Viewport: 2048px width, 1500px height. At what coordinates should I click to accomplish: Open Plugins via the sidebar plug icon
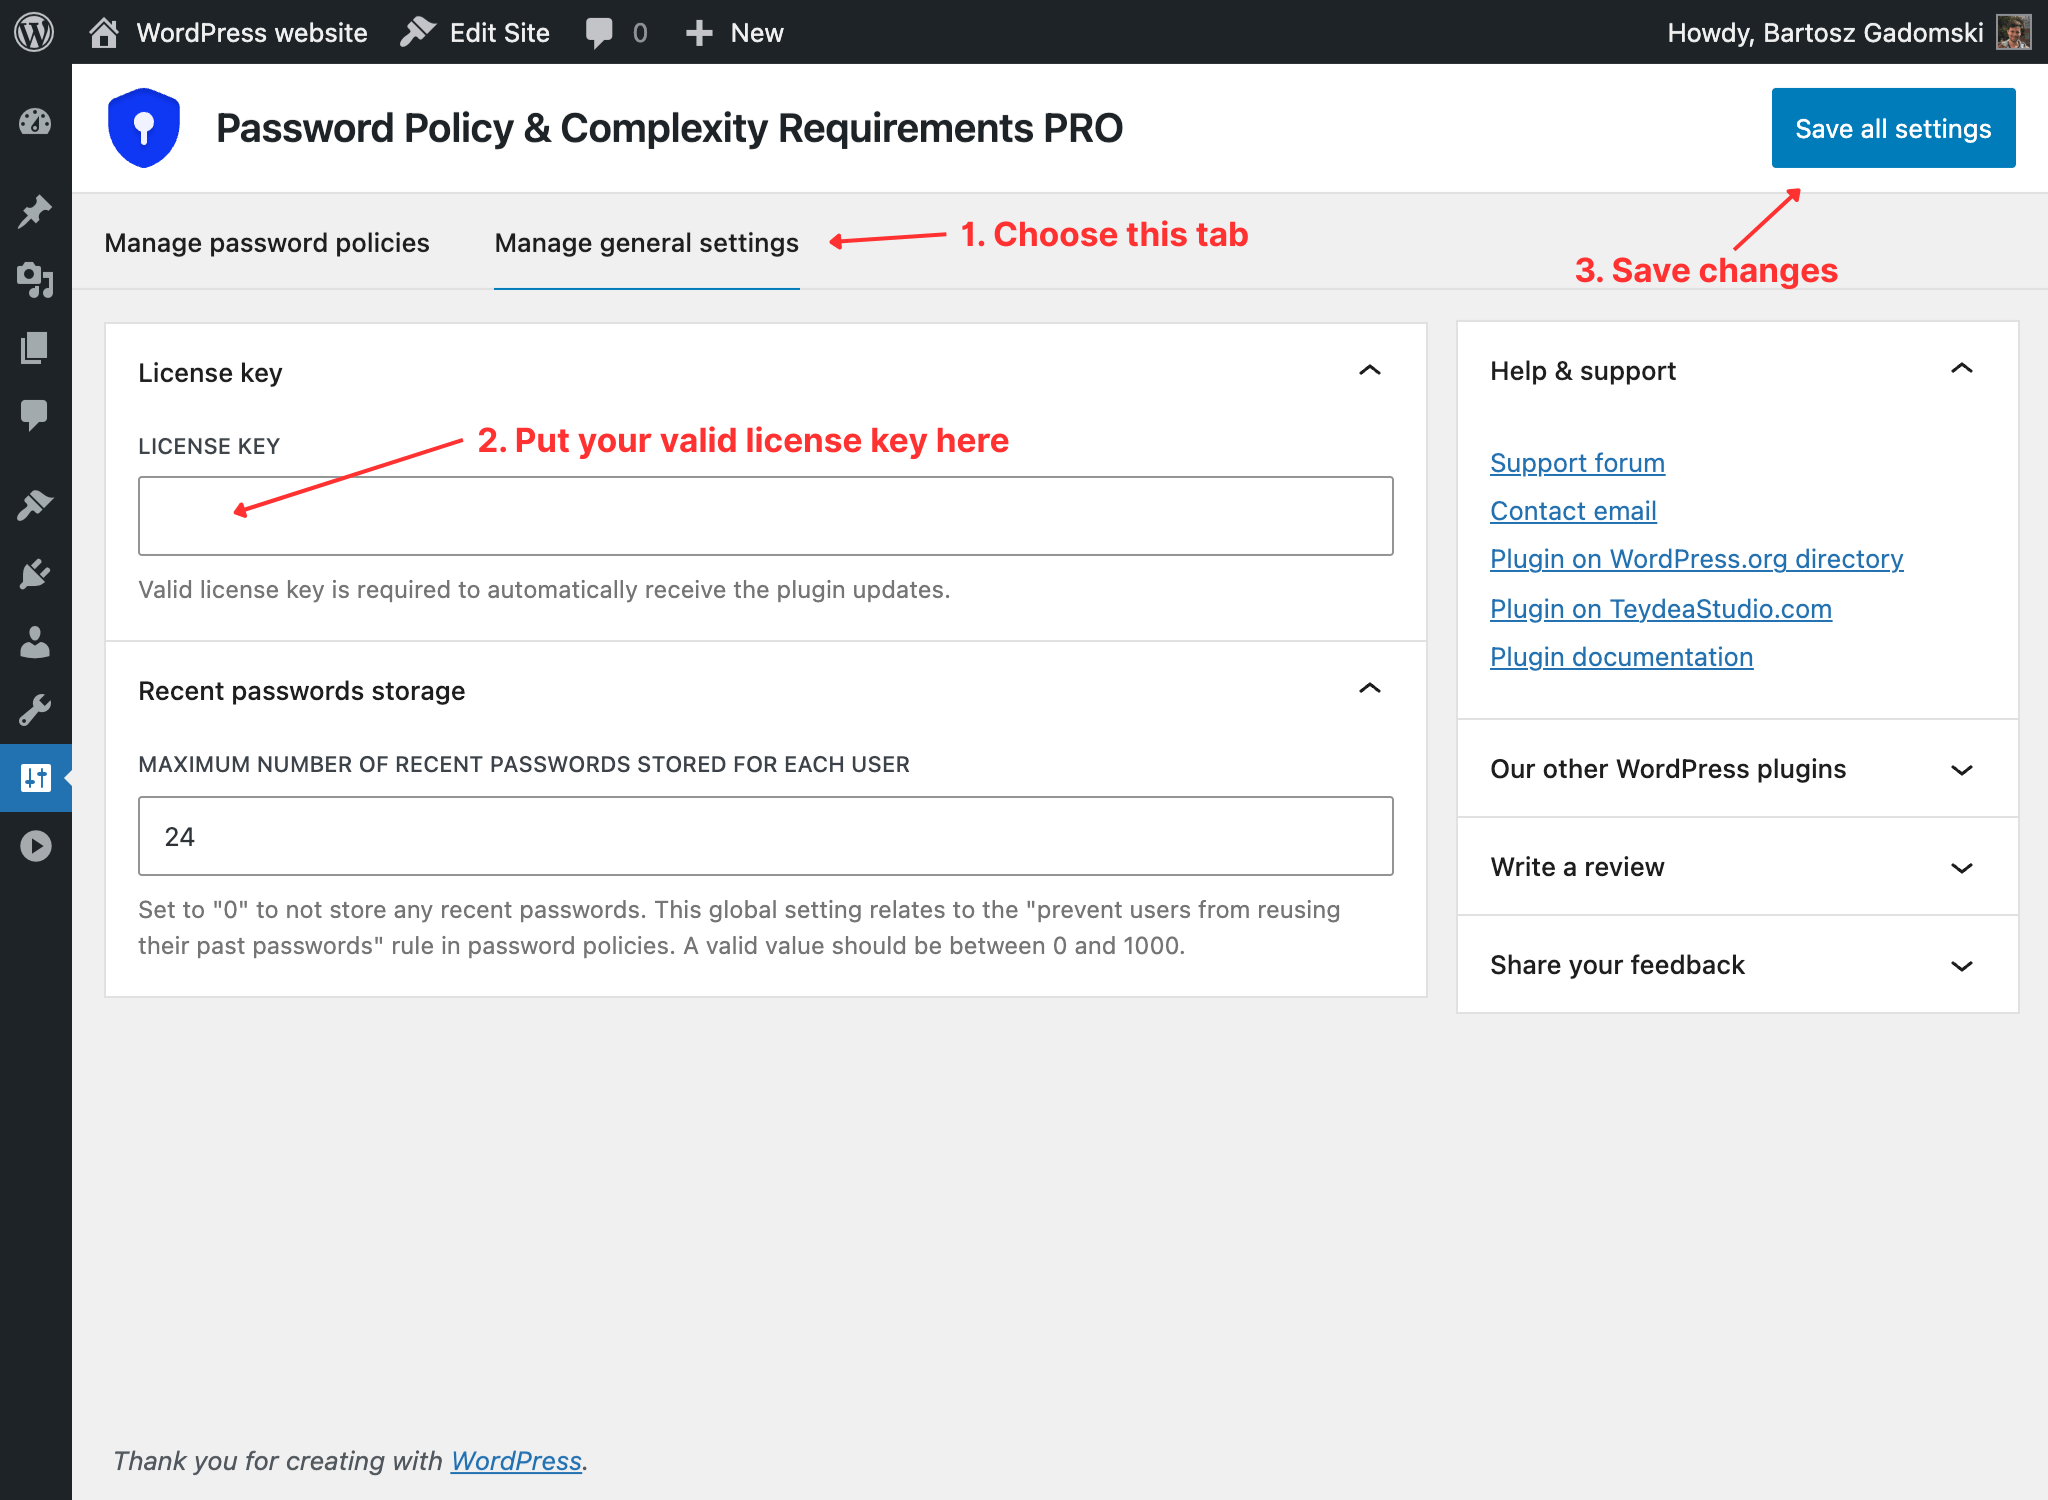point(35,573)
